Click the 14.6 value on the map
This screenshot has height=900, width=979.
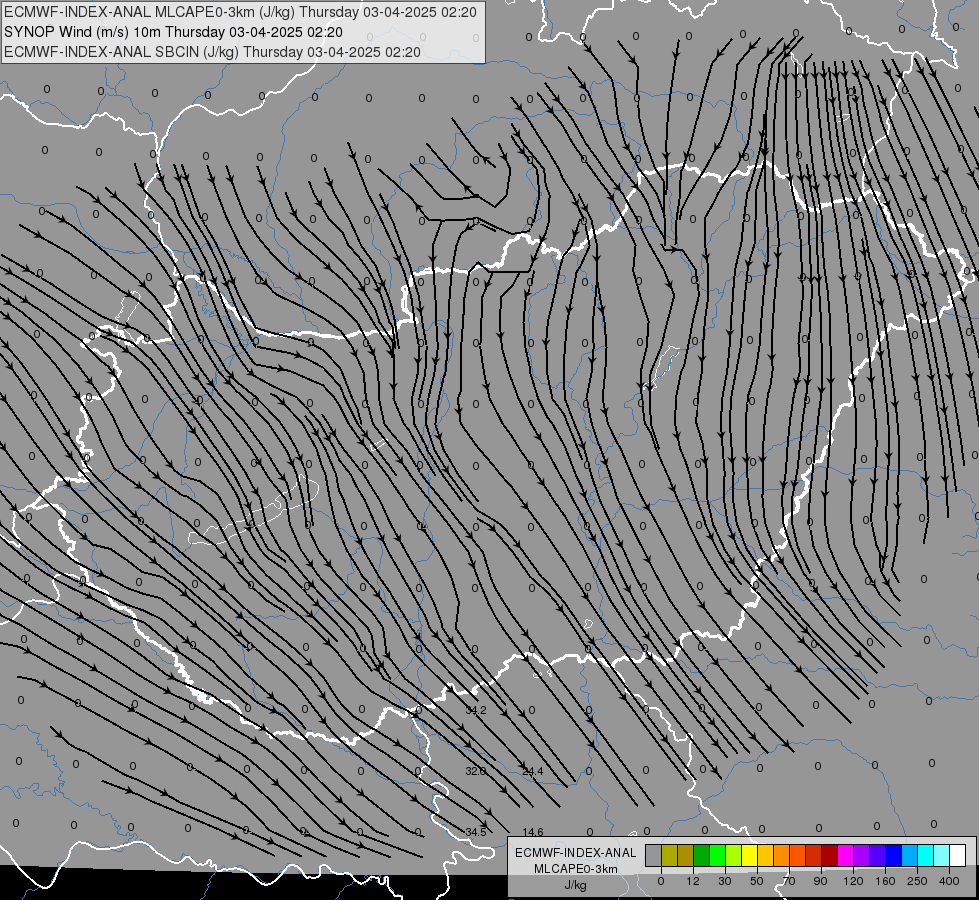click(533, 832)
